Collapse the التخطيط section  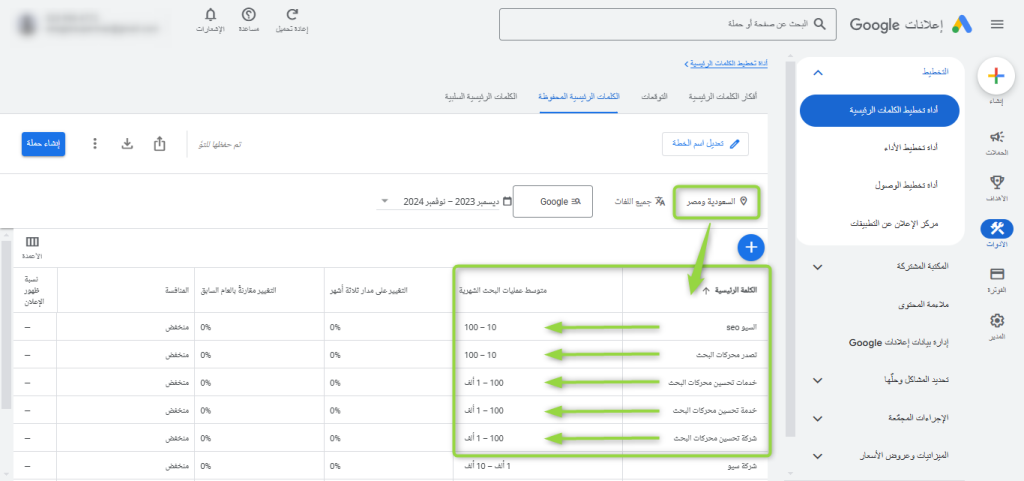(x=818, y=73)
